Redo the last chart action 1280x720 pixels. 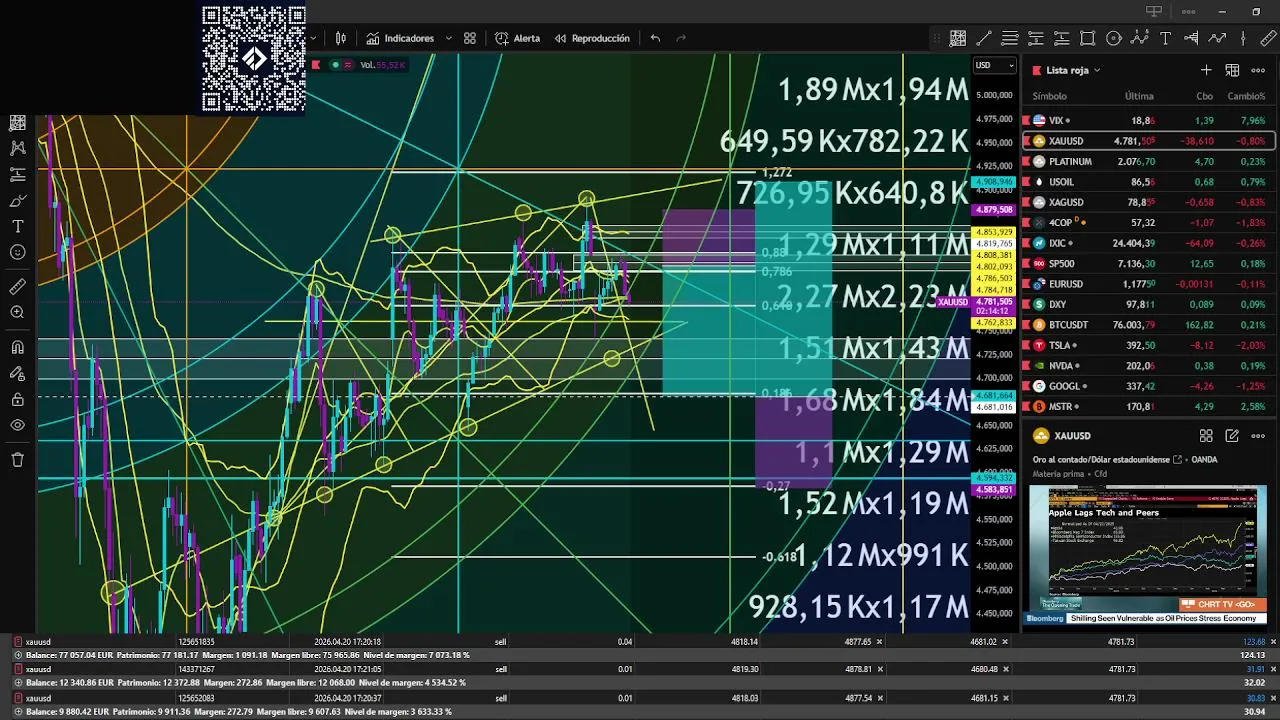pos(681,38)
